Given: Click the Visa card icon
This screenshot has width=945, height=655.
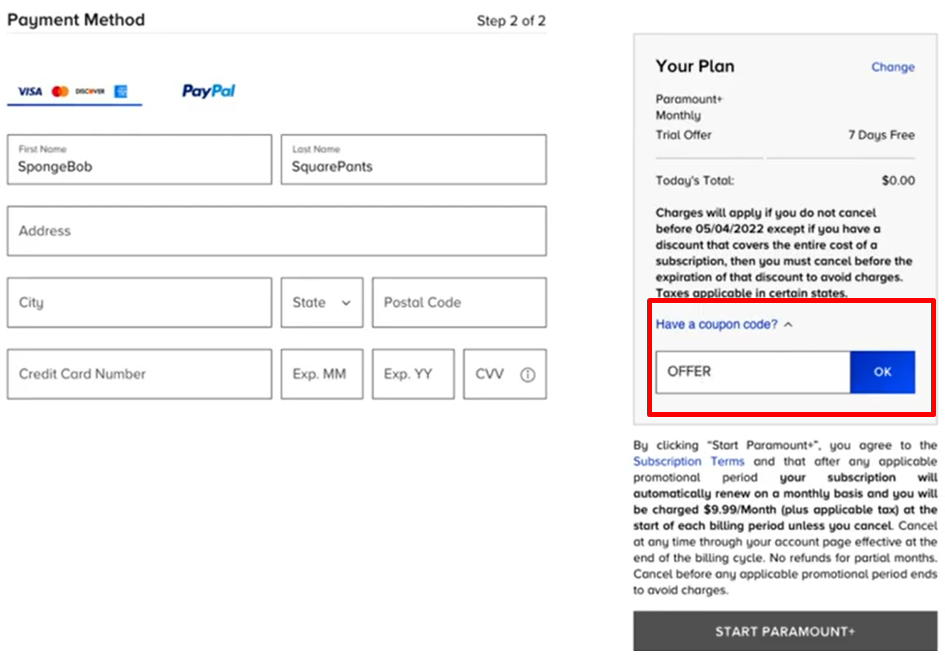Looking at the screenshot, I should [29, 91].
